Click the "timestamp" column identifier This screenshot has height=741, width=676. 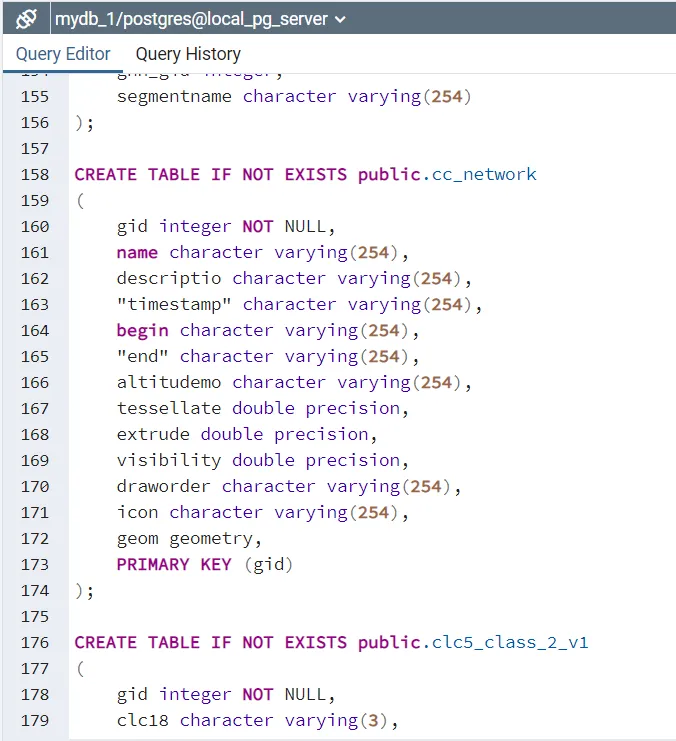pos(174,304)
